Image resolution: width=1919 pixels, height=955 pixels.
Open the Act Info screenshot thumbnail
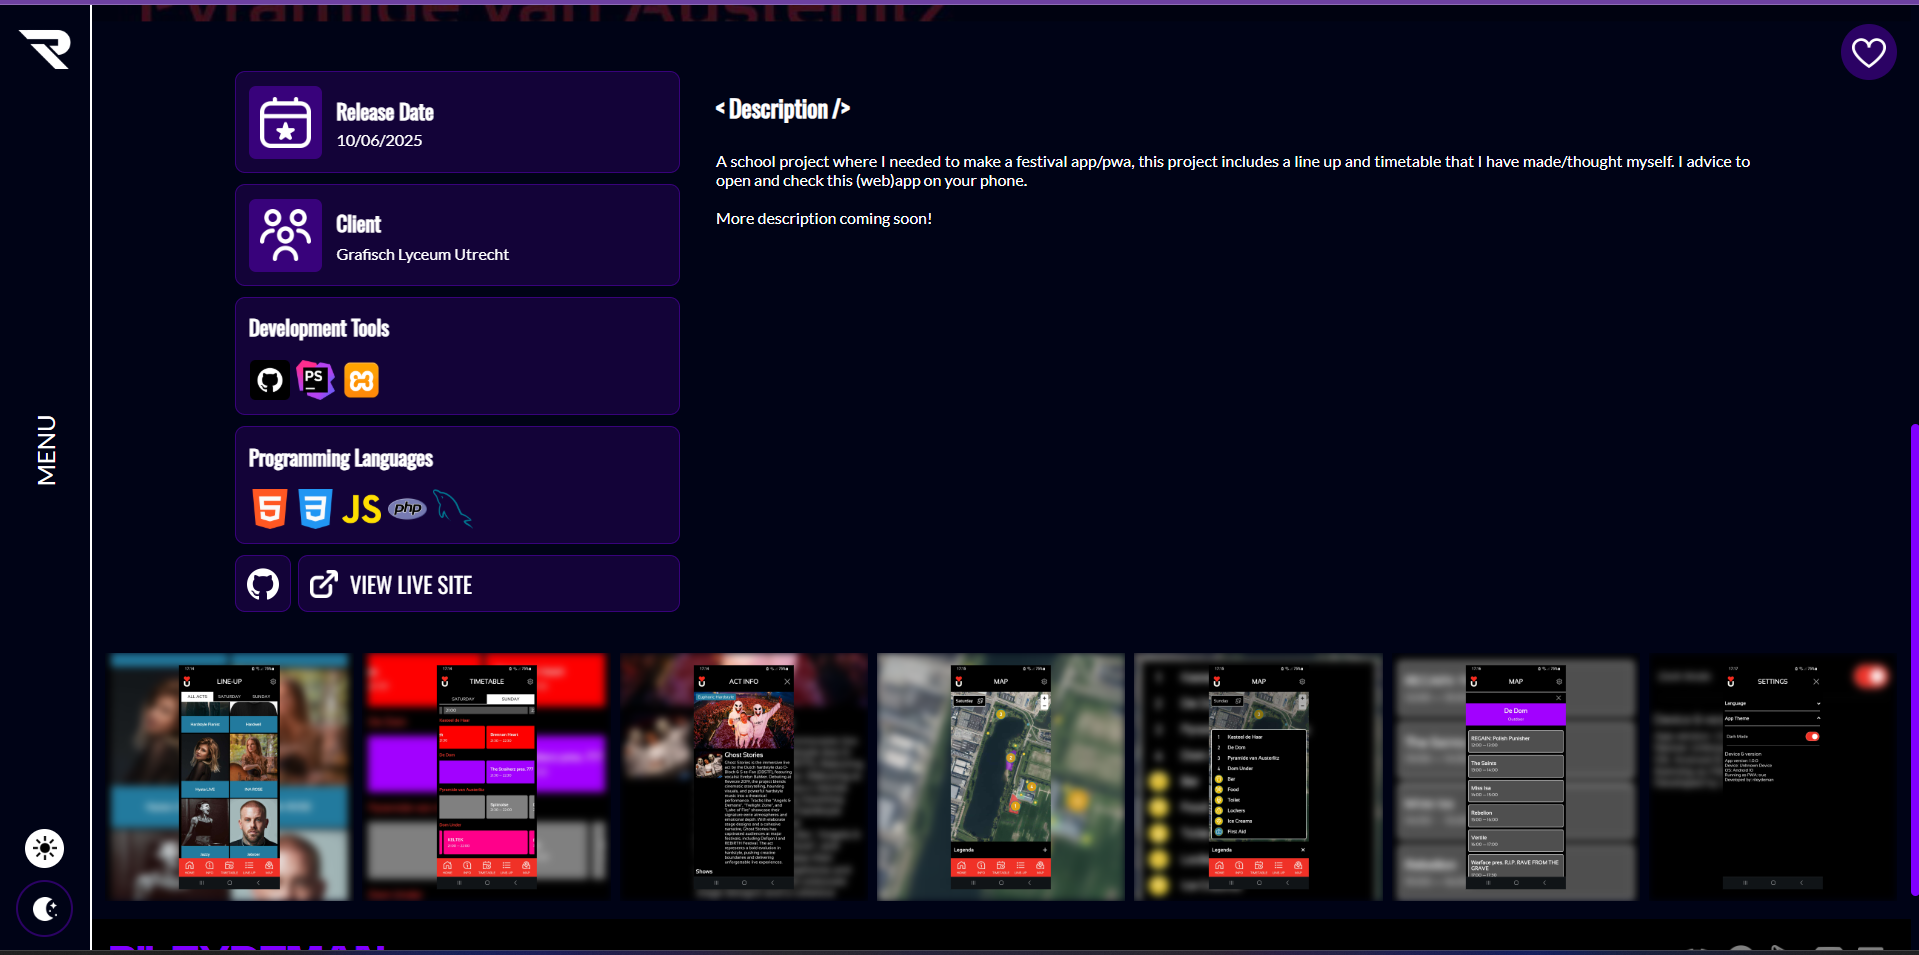click(x=744, y=777)
